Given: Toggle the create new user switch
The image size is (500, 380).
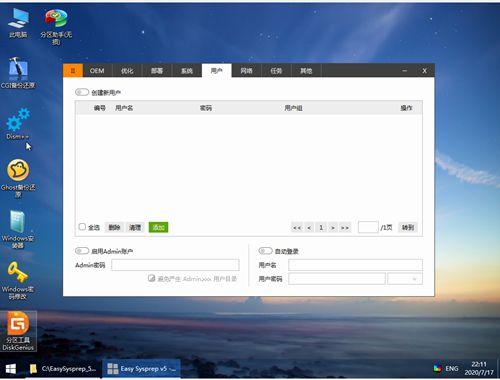Looking at the screenshot, I should coord(82,92).
